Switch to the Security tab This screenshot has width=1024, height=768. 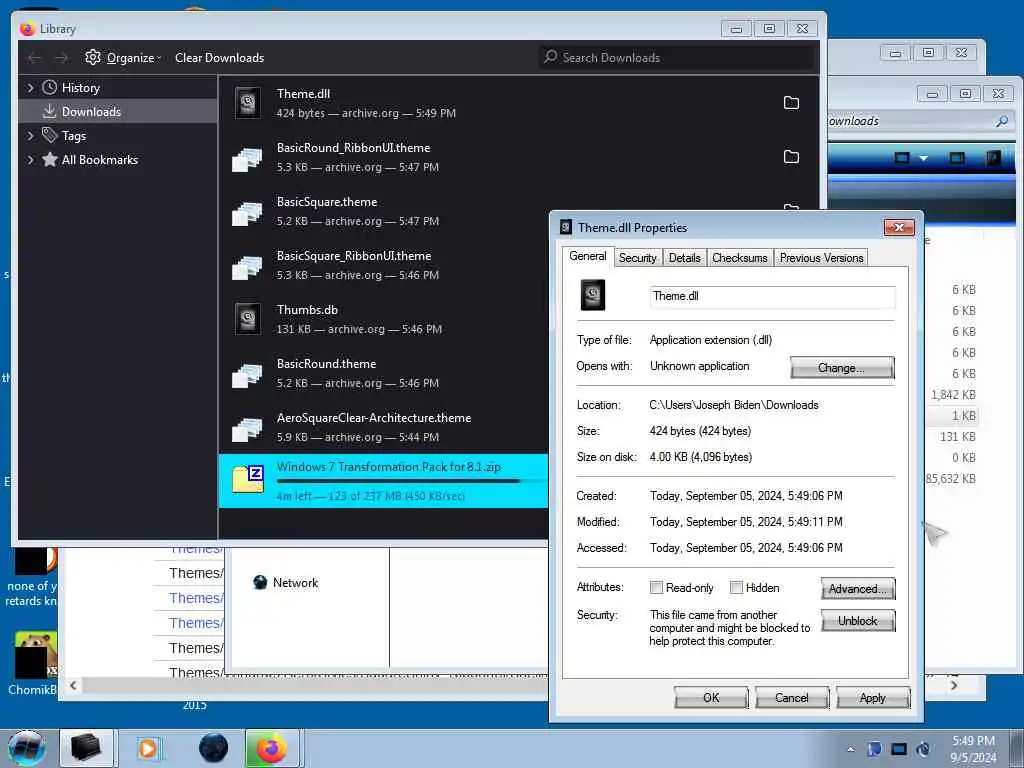(x=637, y=258)
